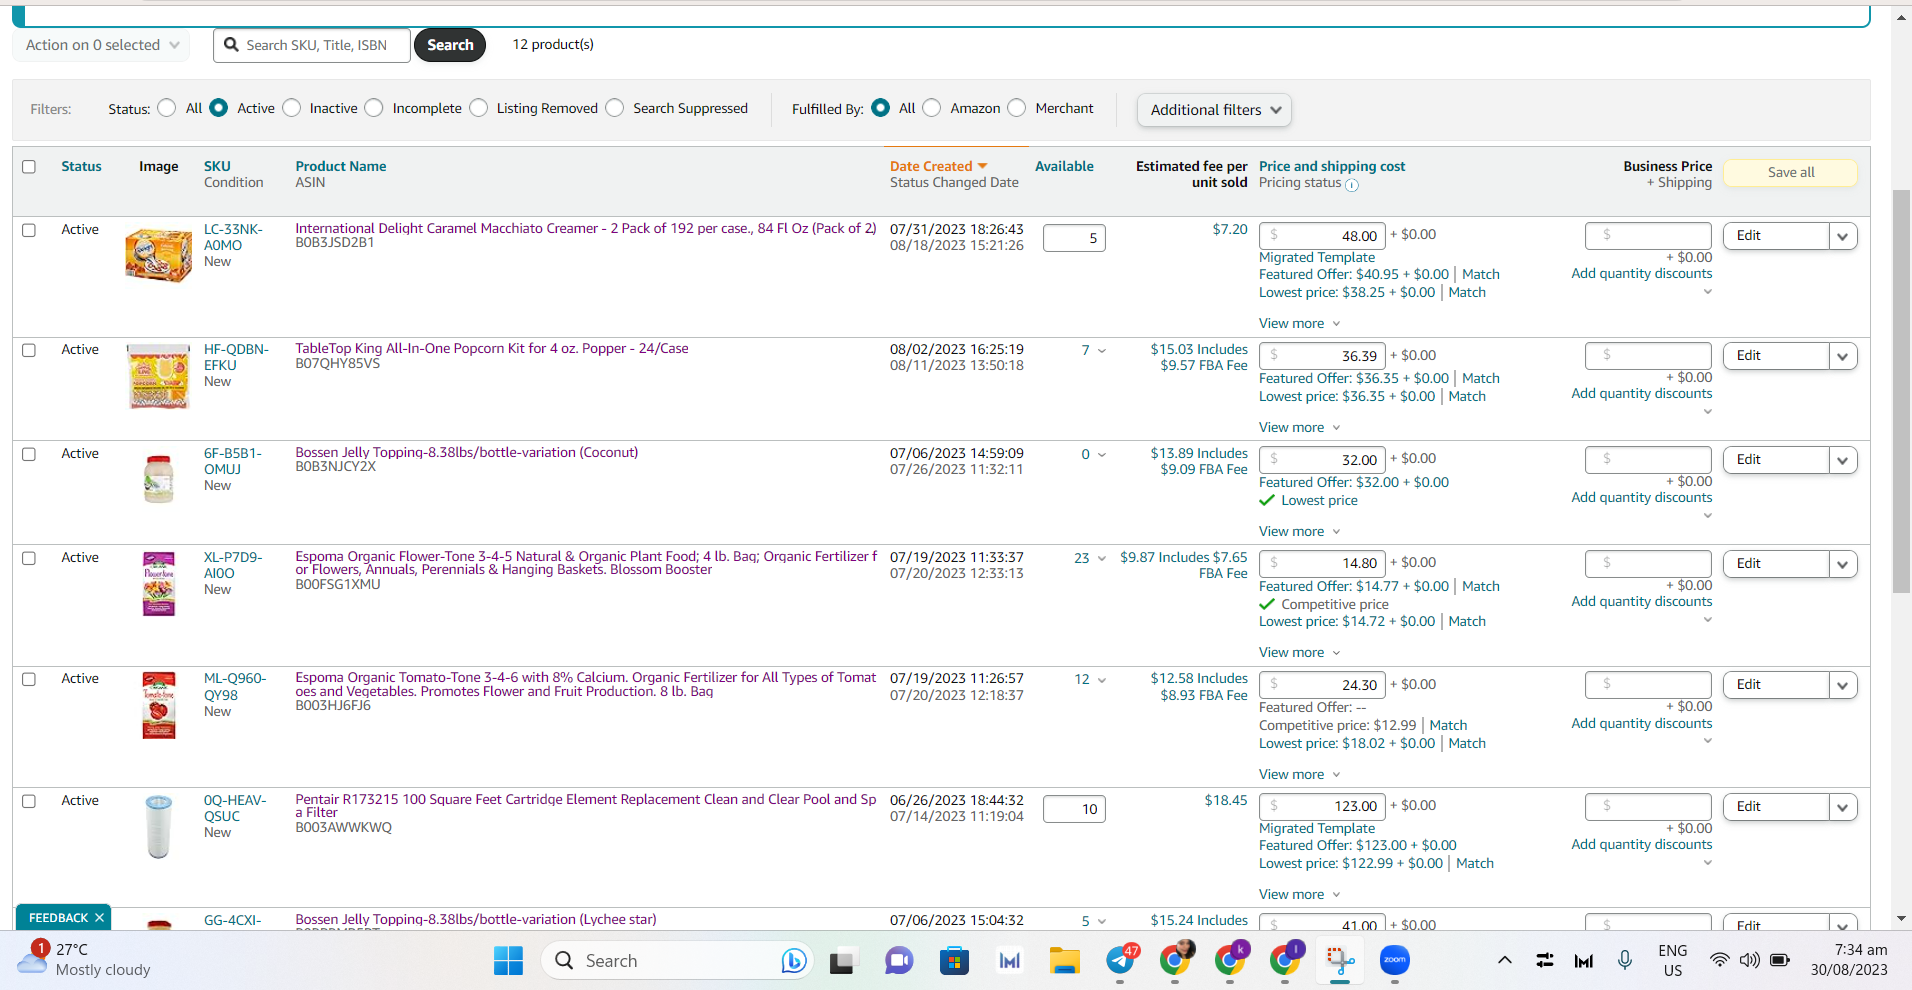Viewport: 1912px width, 990px height.
Task: Check the box for TableTop King Popcorn row
Action: [x=29, y=350]
